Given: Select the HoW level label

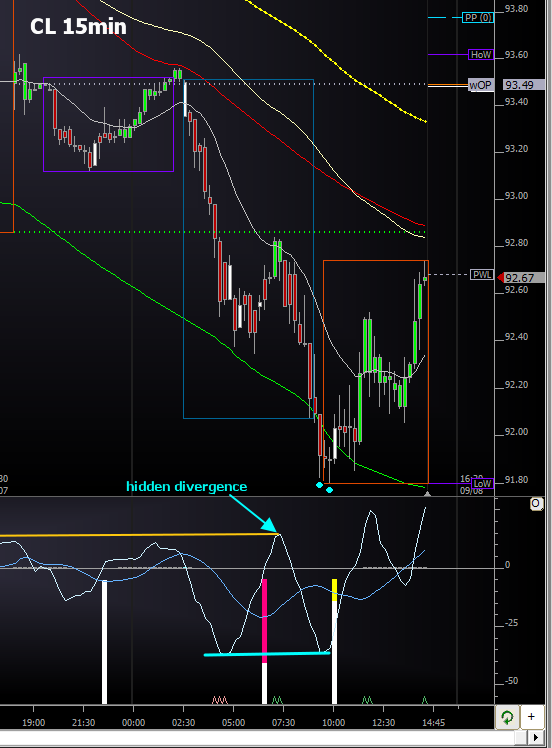Looking at the screenshot, I should 480,55.
